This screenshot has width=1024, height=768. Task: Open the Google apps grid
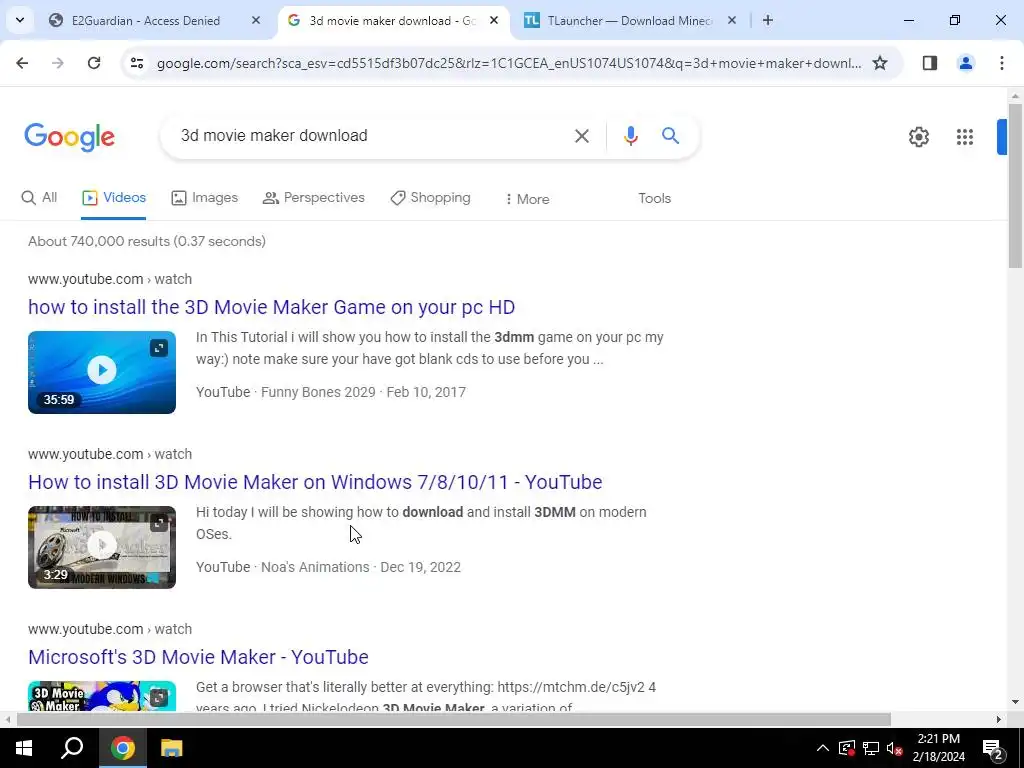pos(965,137)
